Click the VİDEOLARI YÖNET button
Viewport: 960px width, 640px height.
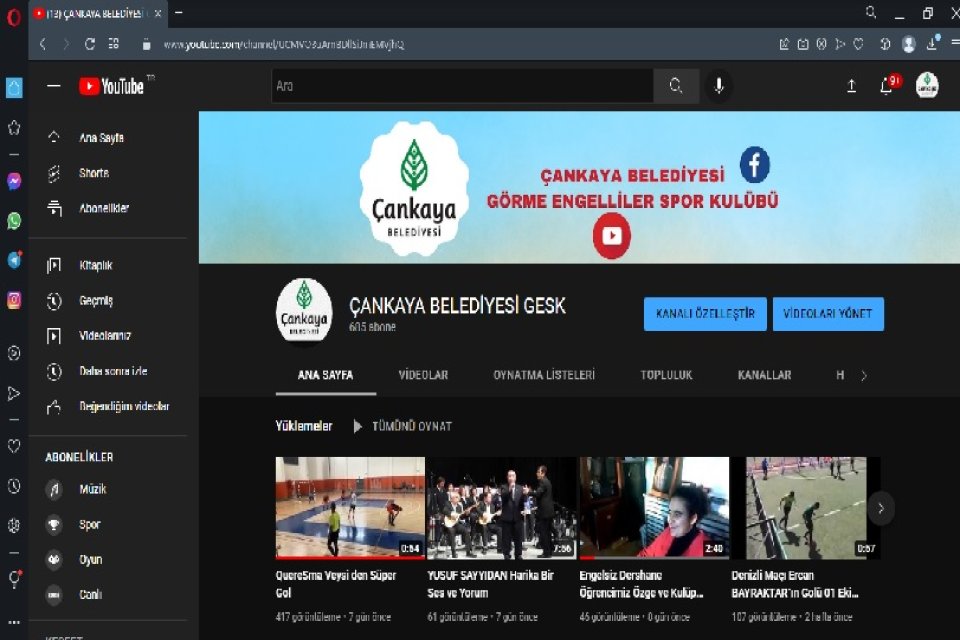pyautogui.click(x=828, y=314)
